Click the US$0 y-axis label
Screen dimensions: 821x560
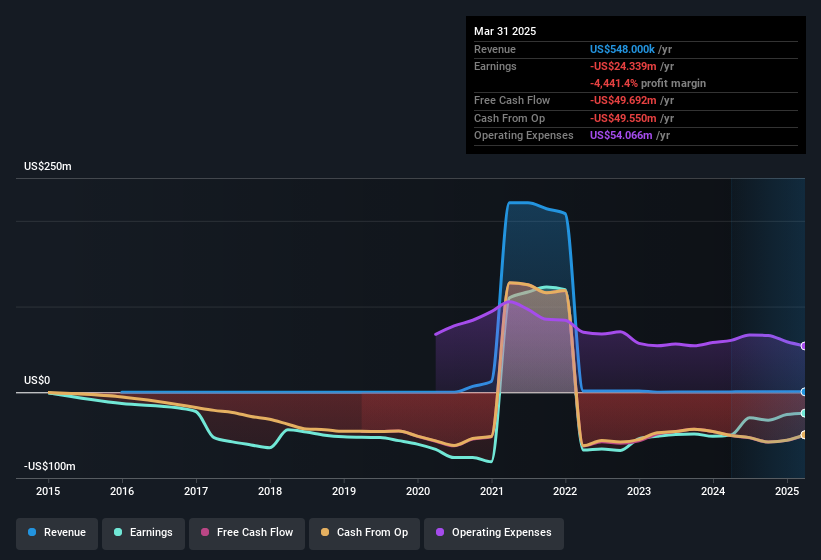coord(37,380)
